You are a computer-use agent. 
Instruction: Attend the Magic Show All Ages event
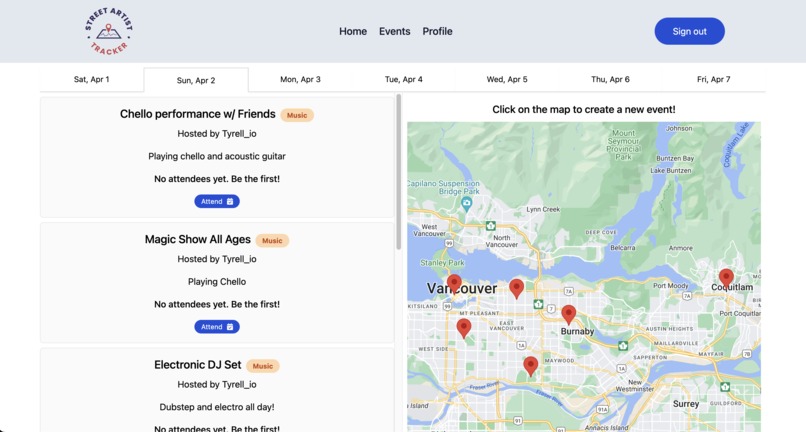click(x=217, y=327)
